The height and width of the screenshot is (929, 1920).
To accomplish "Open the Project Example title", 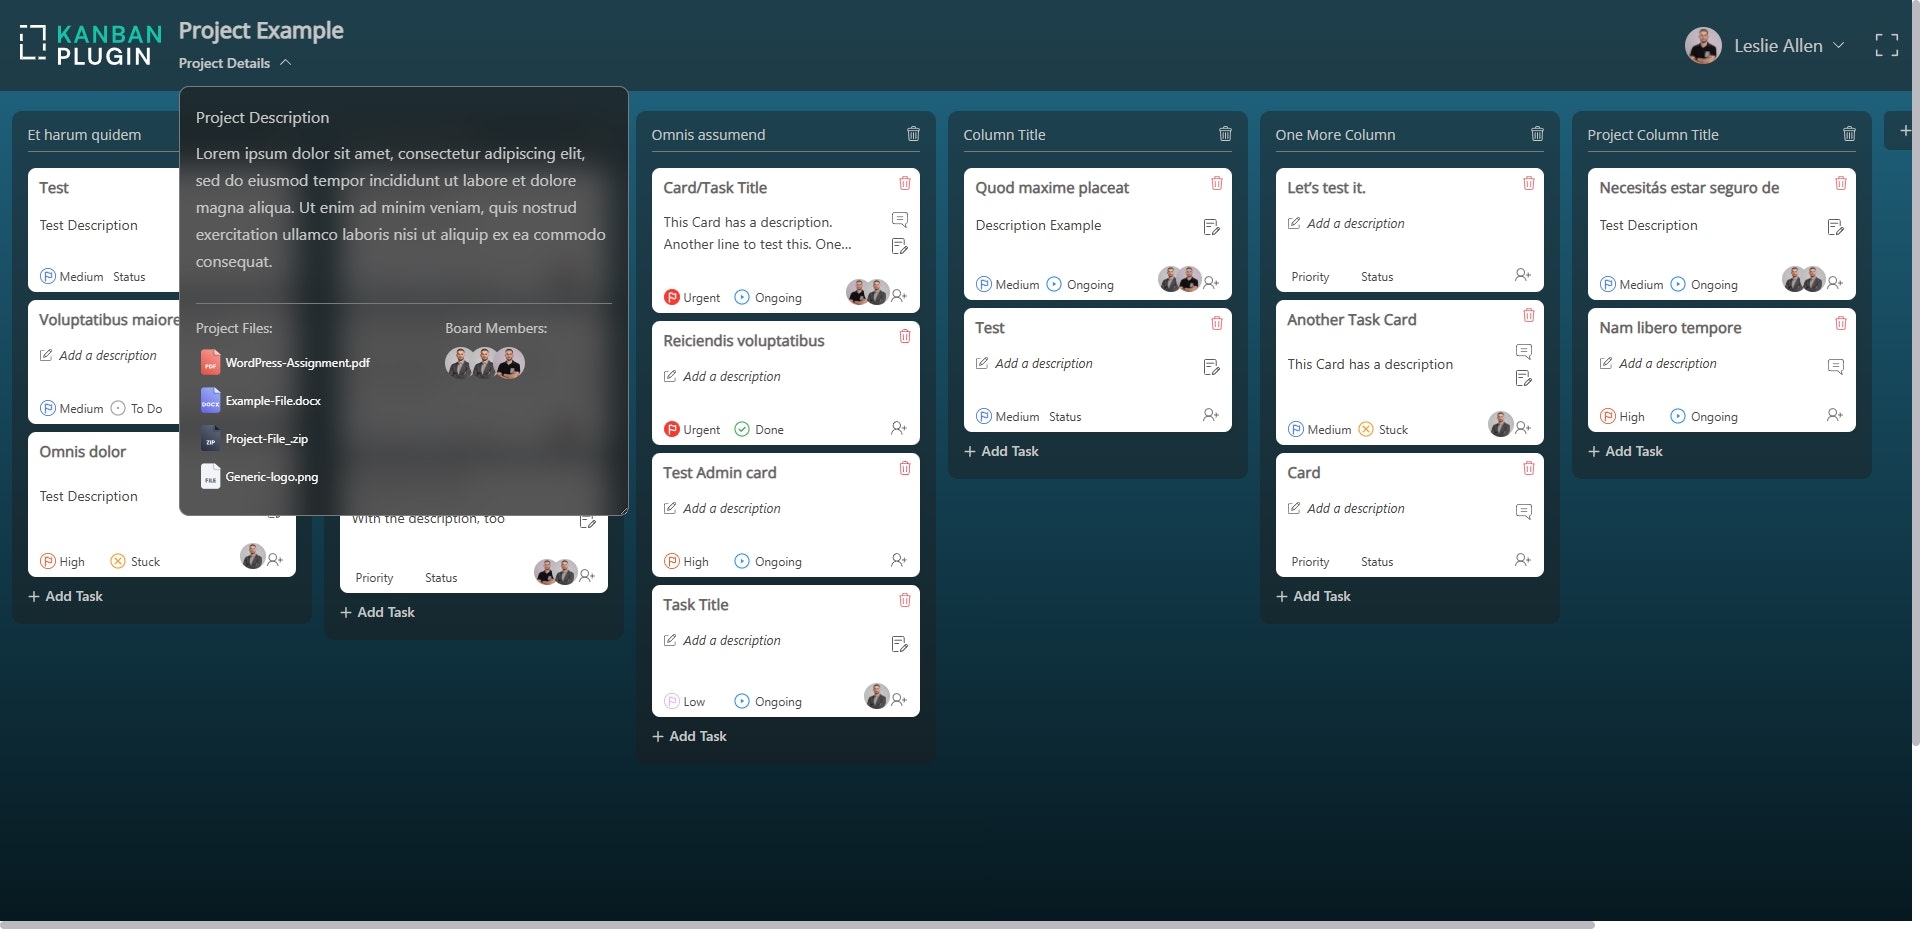I will [261, 30].
